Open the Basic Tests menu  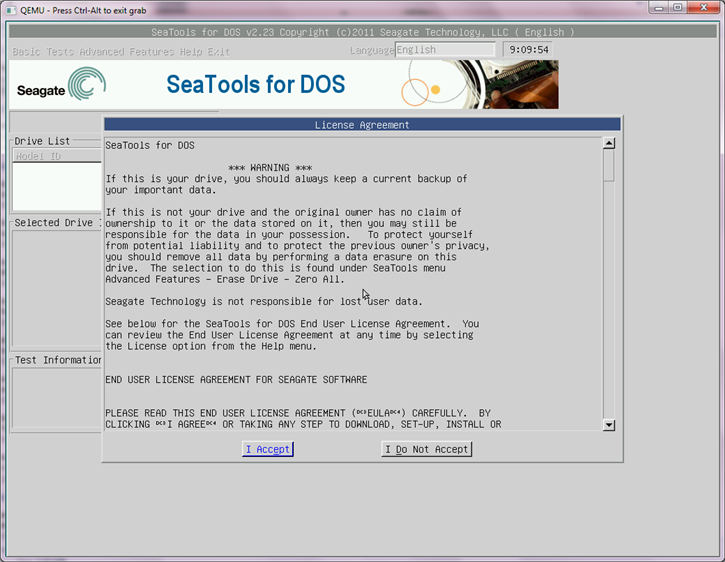(x=43, y=51)
